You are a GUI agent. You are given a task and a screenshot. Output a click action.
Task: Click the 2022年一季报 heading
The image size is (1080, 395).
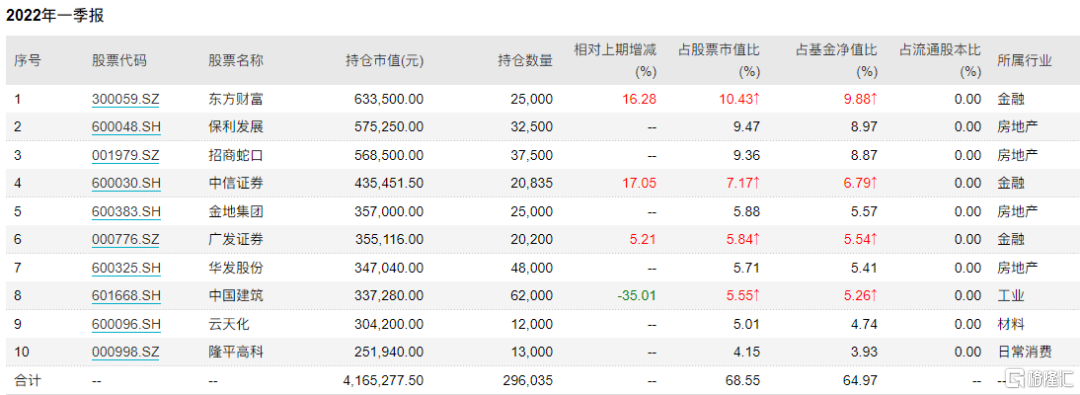[x=55, y=16]
